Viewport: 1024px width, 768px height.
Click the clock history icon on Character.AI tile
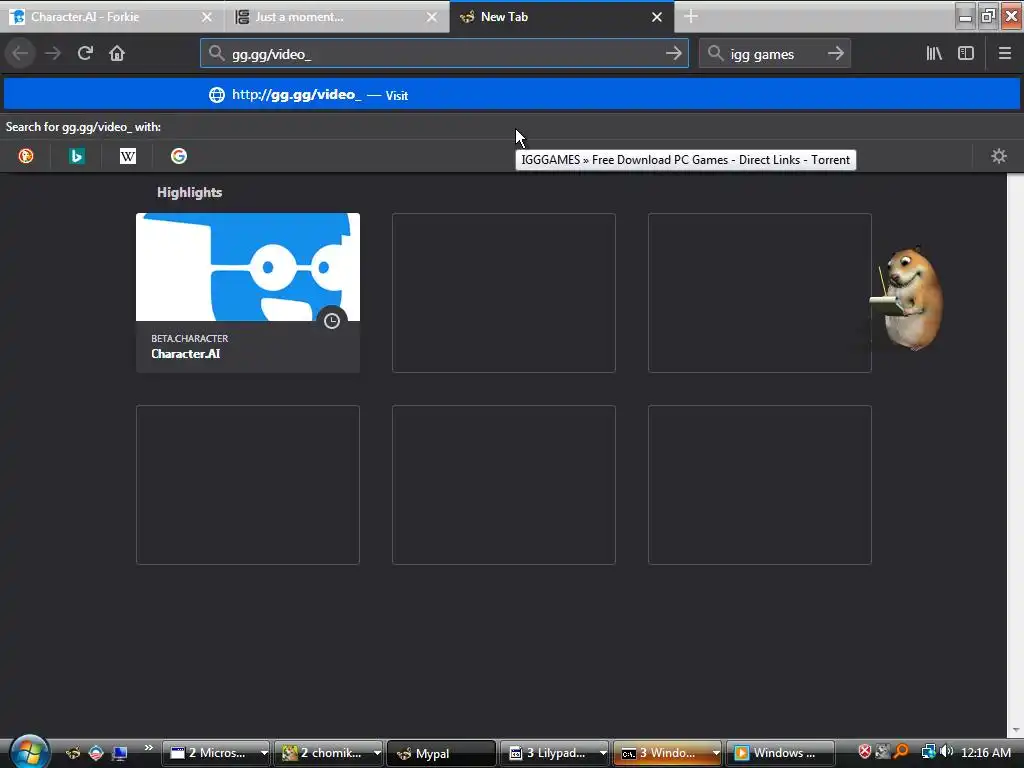click(332, 321)
